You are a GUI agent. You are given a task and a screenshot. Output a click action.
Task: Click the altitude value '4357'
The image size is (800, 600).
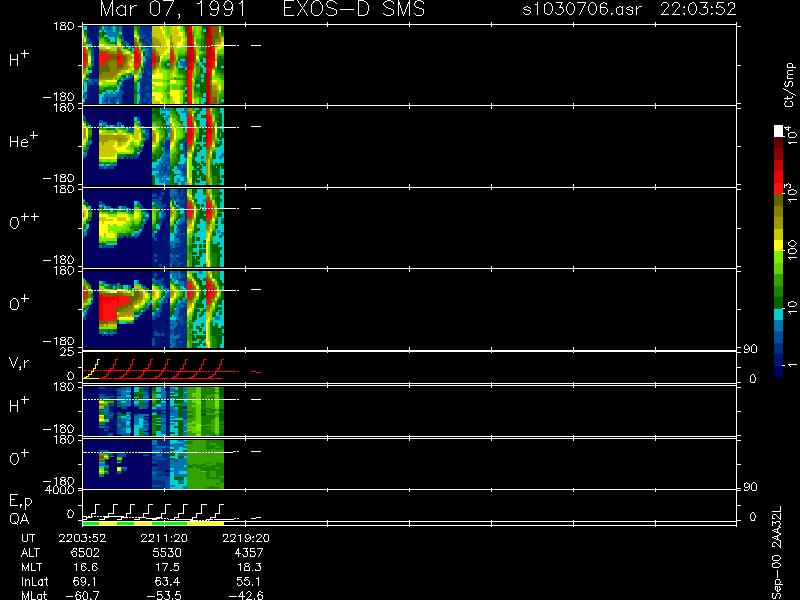[x=248, y=553]
